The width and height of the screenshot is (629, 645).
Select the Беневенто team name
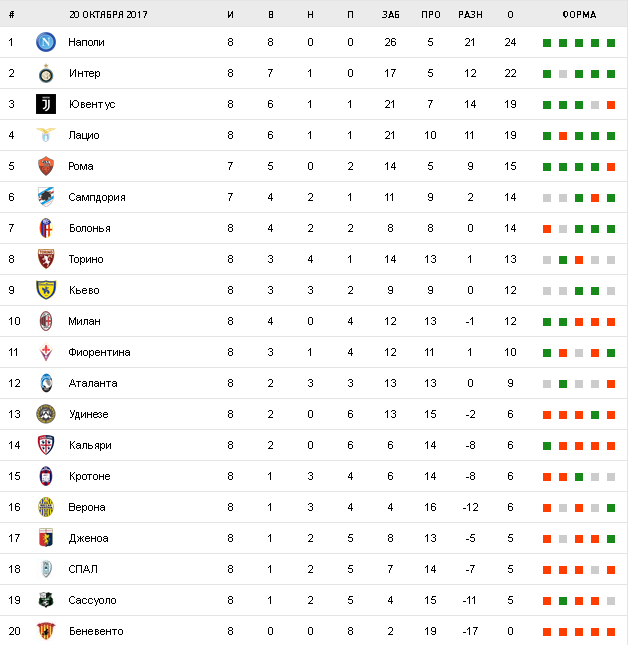(95, 631)
